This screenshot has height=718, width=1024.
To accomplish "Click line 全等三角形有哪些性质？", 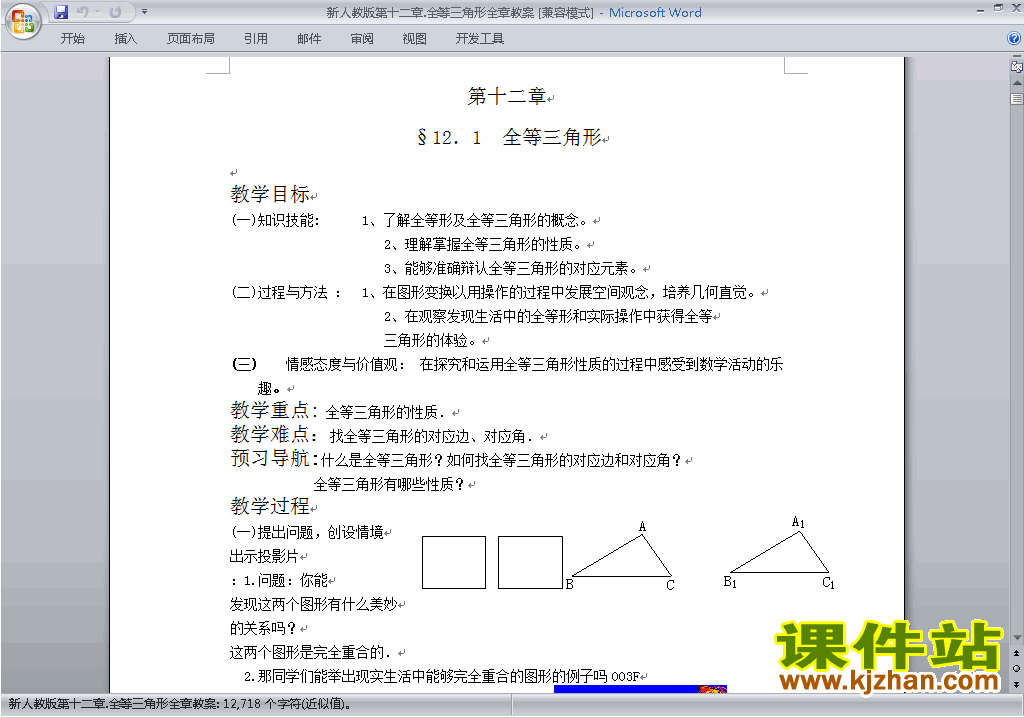I will click(x=389, y=484).
